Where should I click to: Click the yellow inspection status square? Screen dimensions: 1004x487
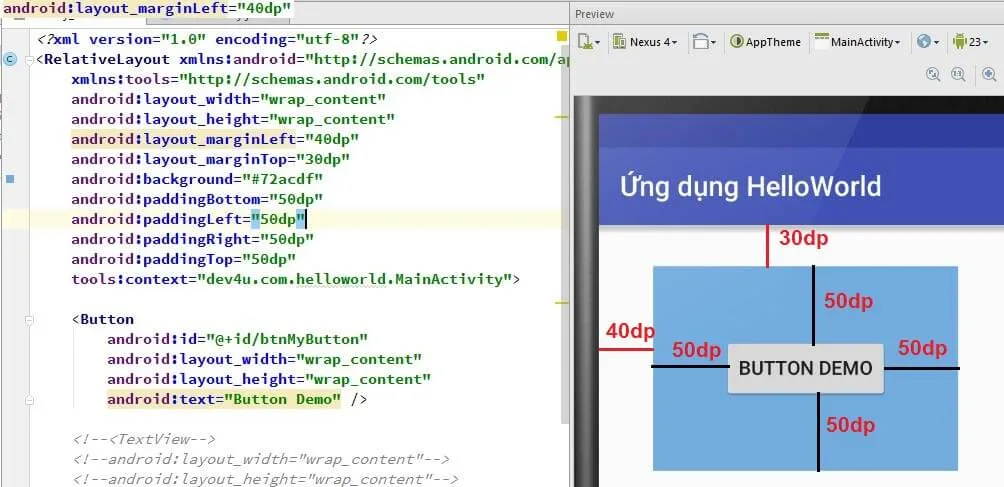tap(562, 36)
